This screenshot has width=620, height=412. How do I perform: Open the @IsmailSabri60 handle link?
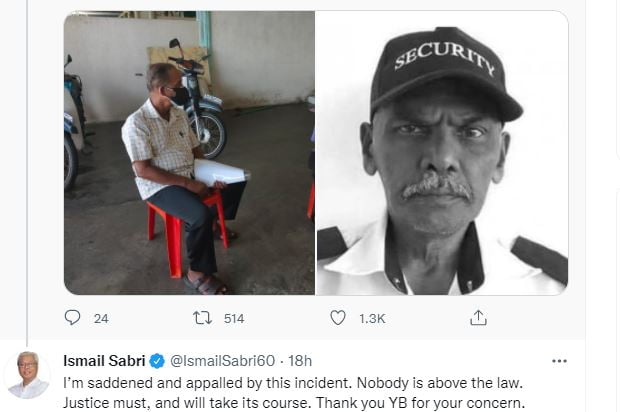219,361
